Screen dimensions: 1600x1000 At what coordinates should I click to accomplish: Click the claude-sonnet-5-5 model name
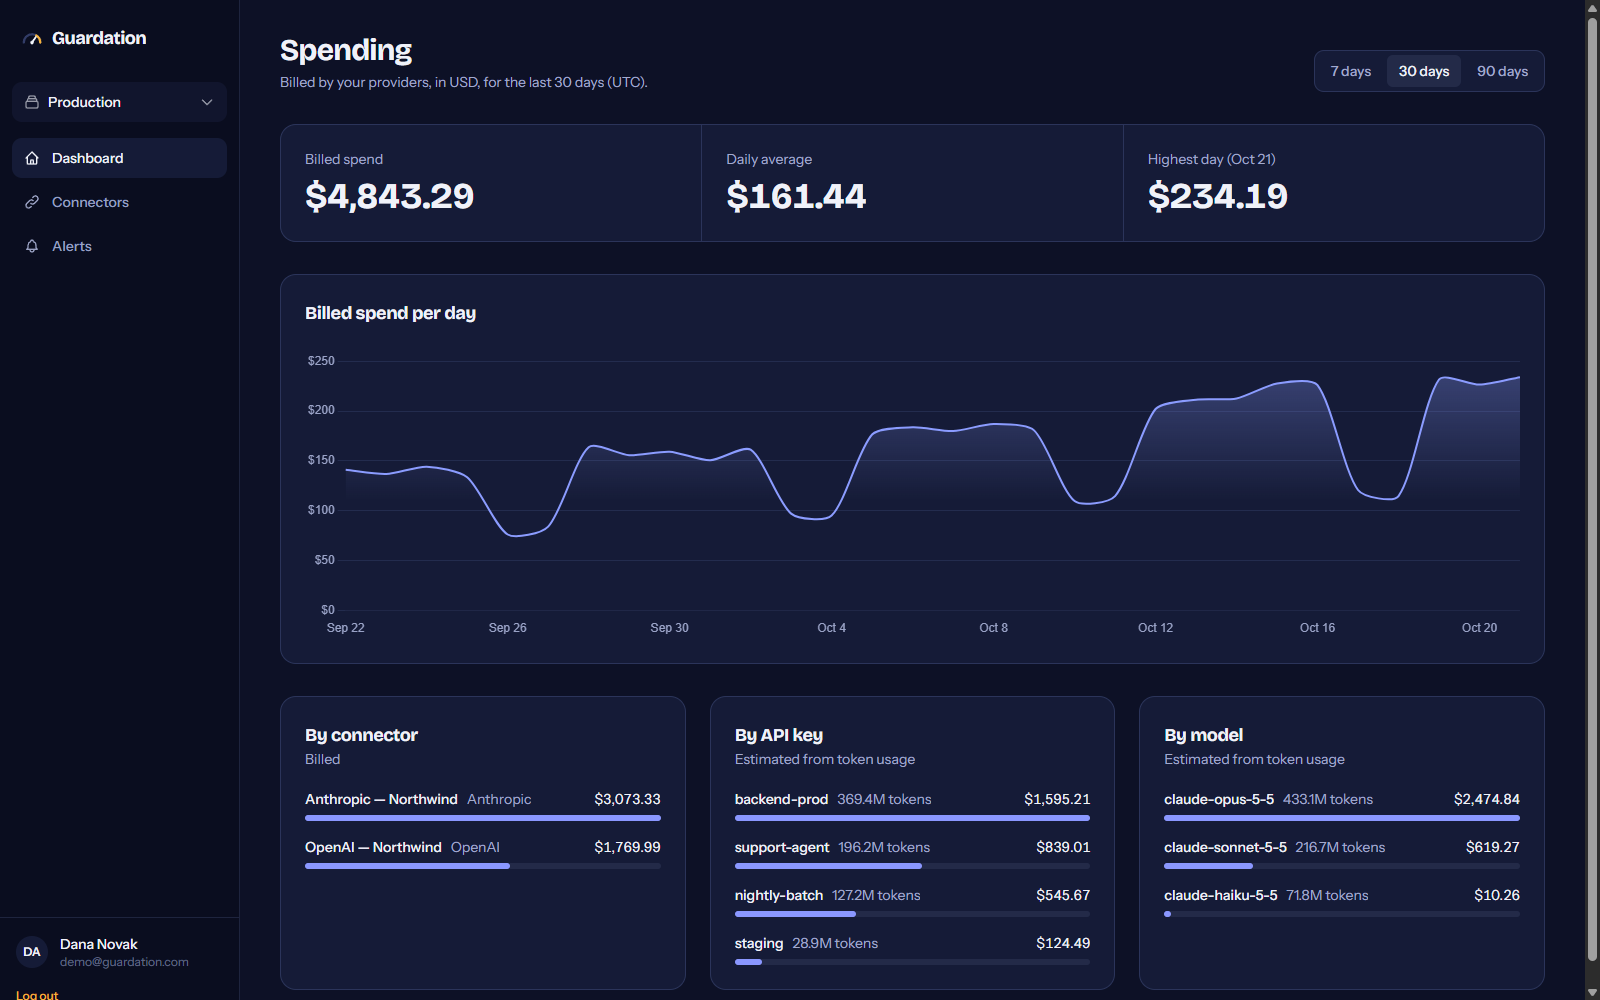click(x=1225, y=847)
